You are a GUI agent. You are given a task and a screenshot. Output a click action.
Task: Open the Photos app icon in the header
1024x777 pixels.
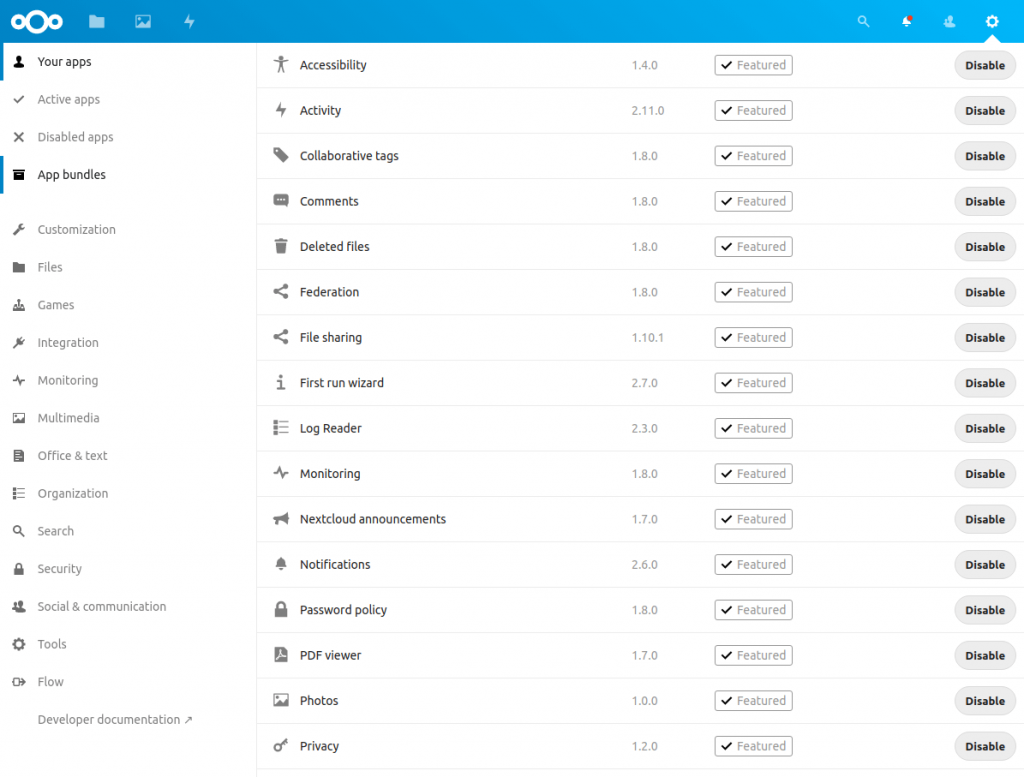click(142, 21)
